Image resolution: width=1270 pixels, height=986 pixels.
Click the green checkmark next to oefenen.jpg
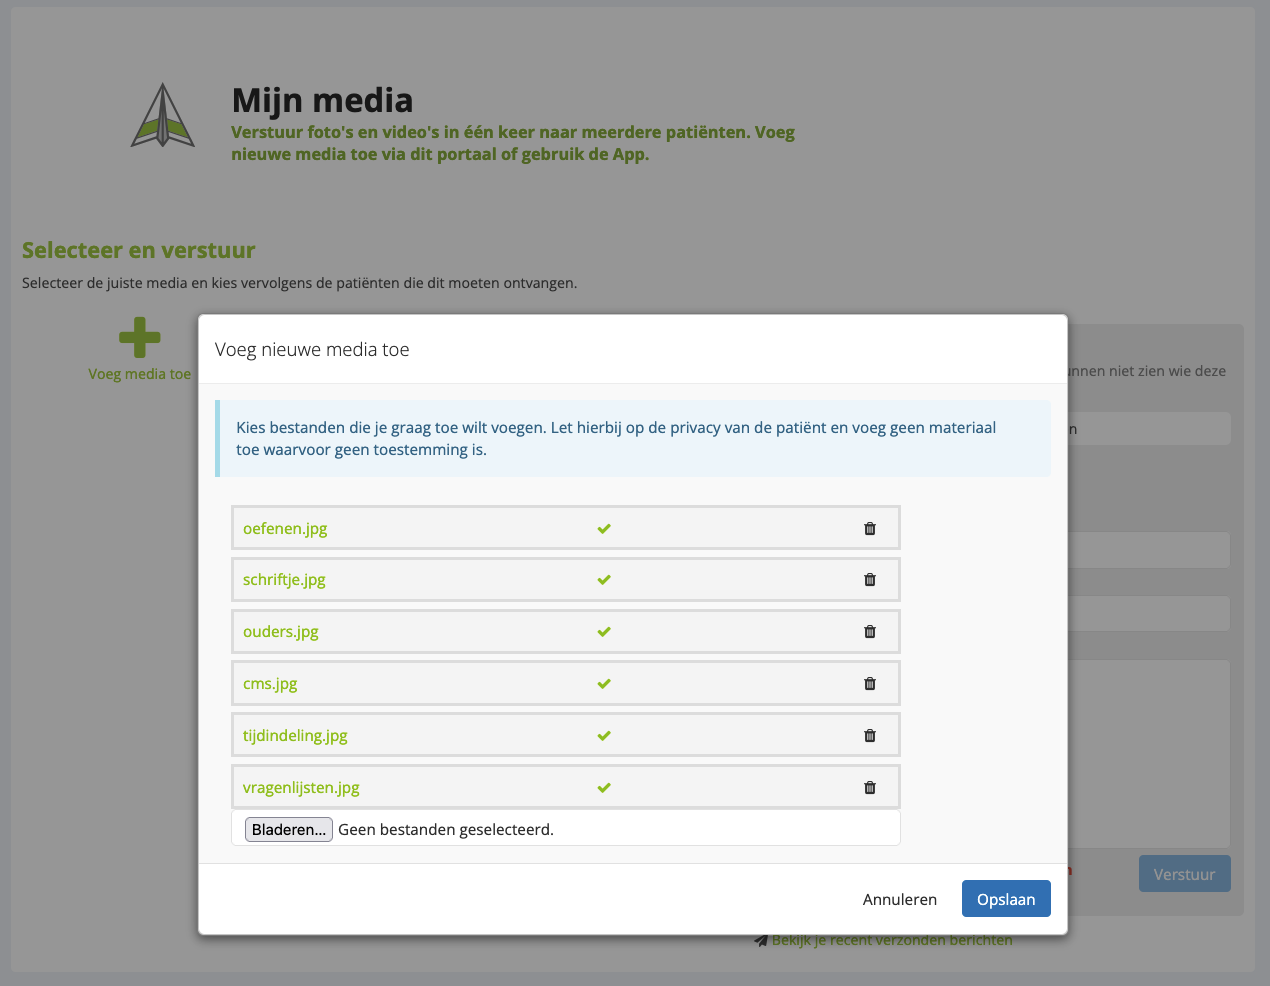[x=604, y=529]
